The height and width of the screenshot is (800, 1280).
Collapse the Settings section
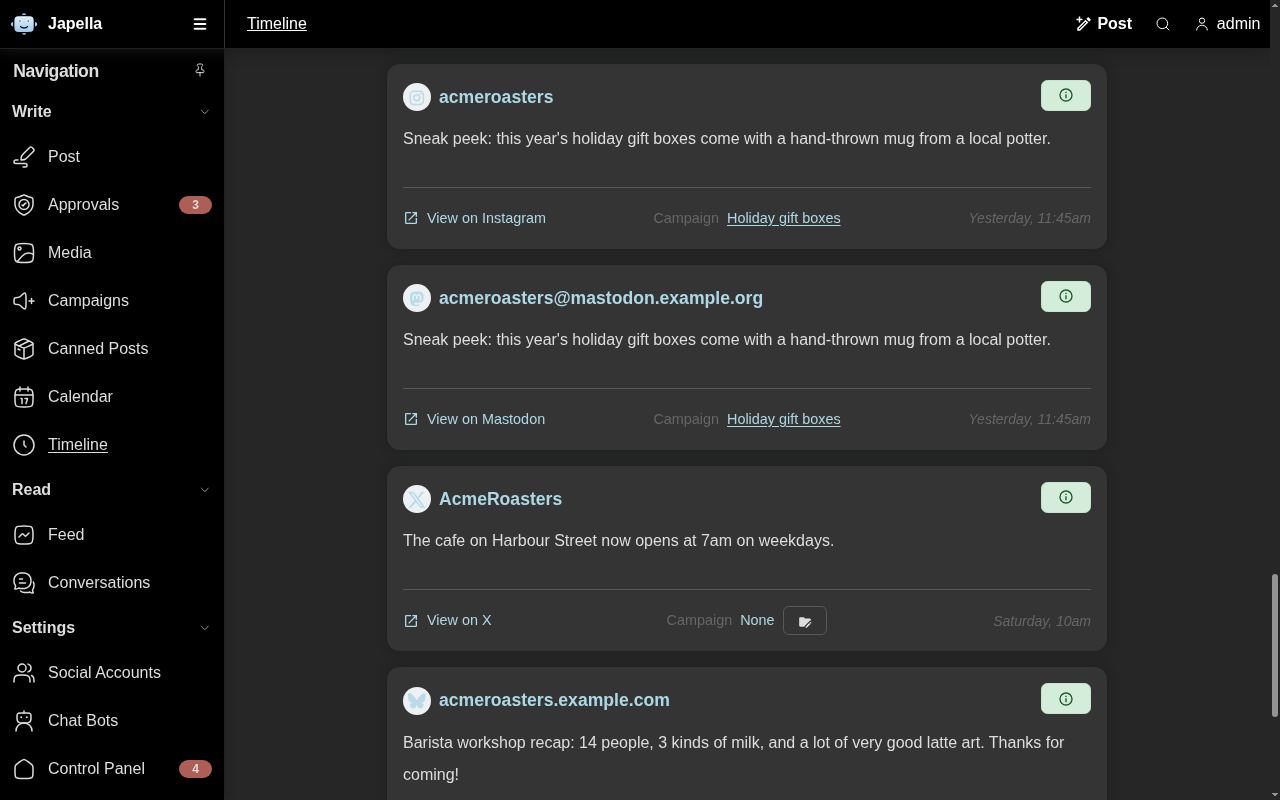click(x=205, y=628)
